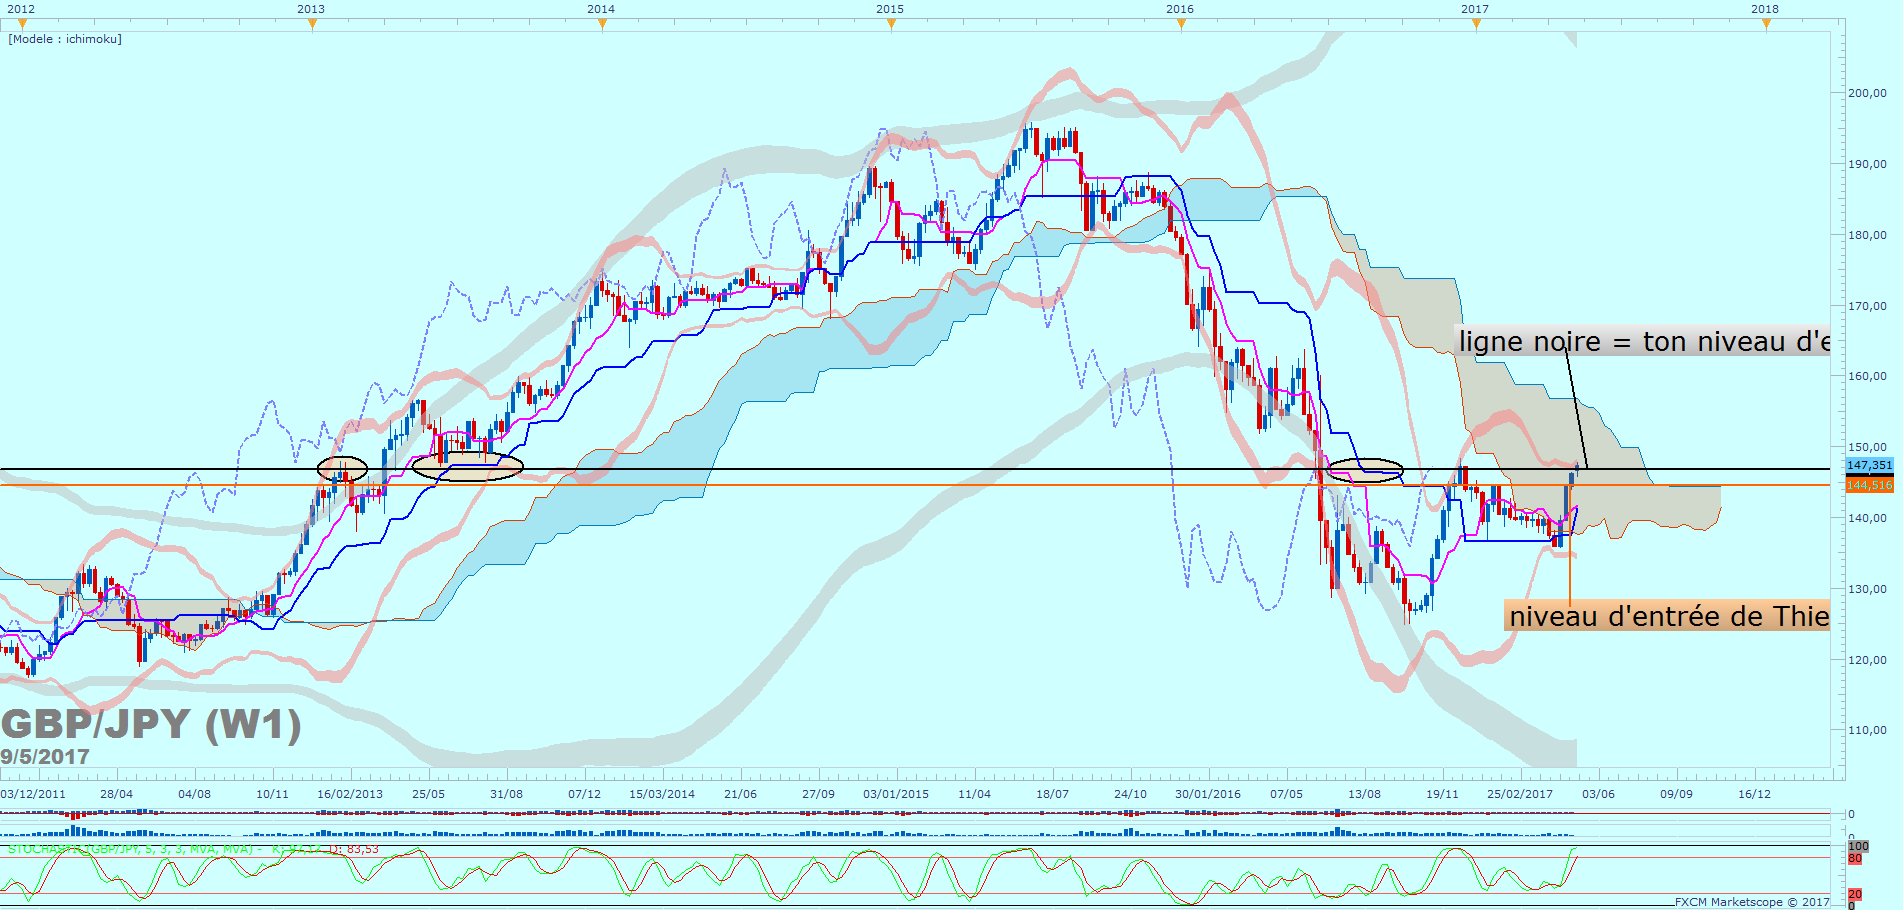This screenshot has height=910, width=1903.
Task: Click the 18/07 date label
Action: coord(1052,794)
